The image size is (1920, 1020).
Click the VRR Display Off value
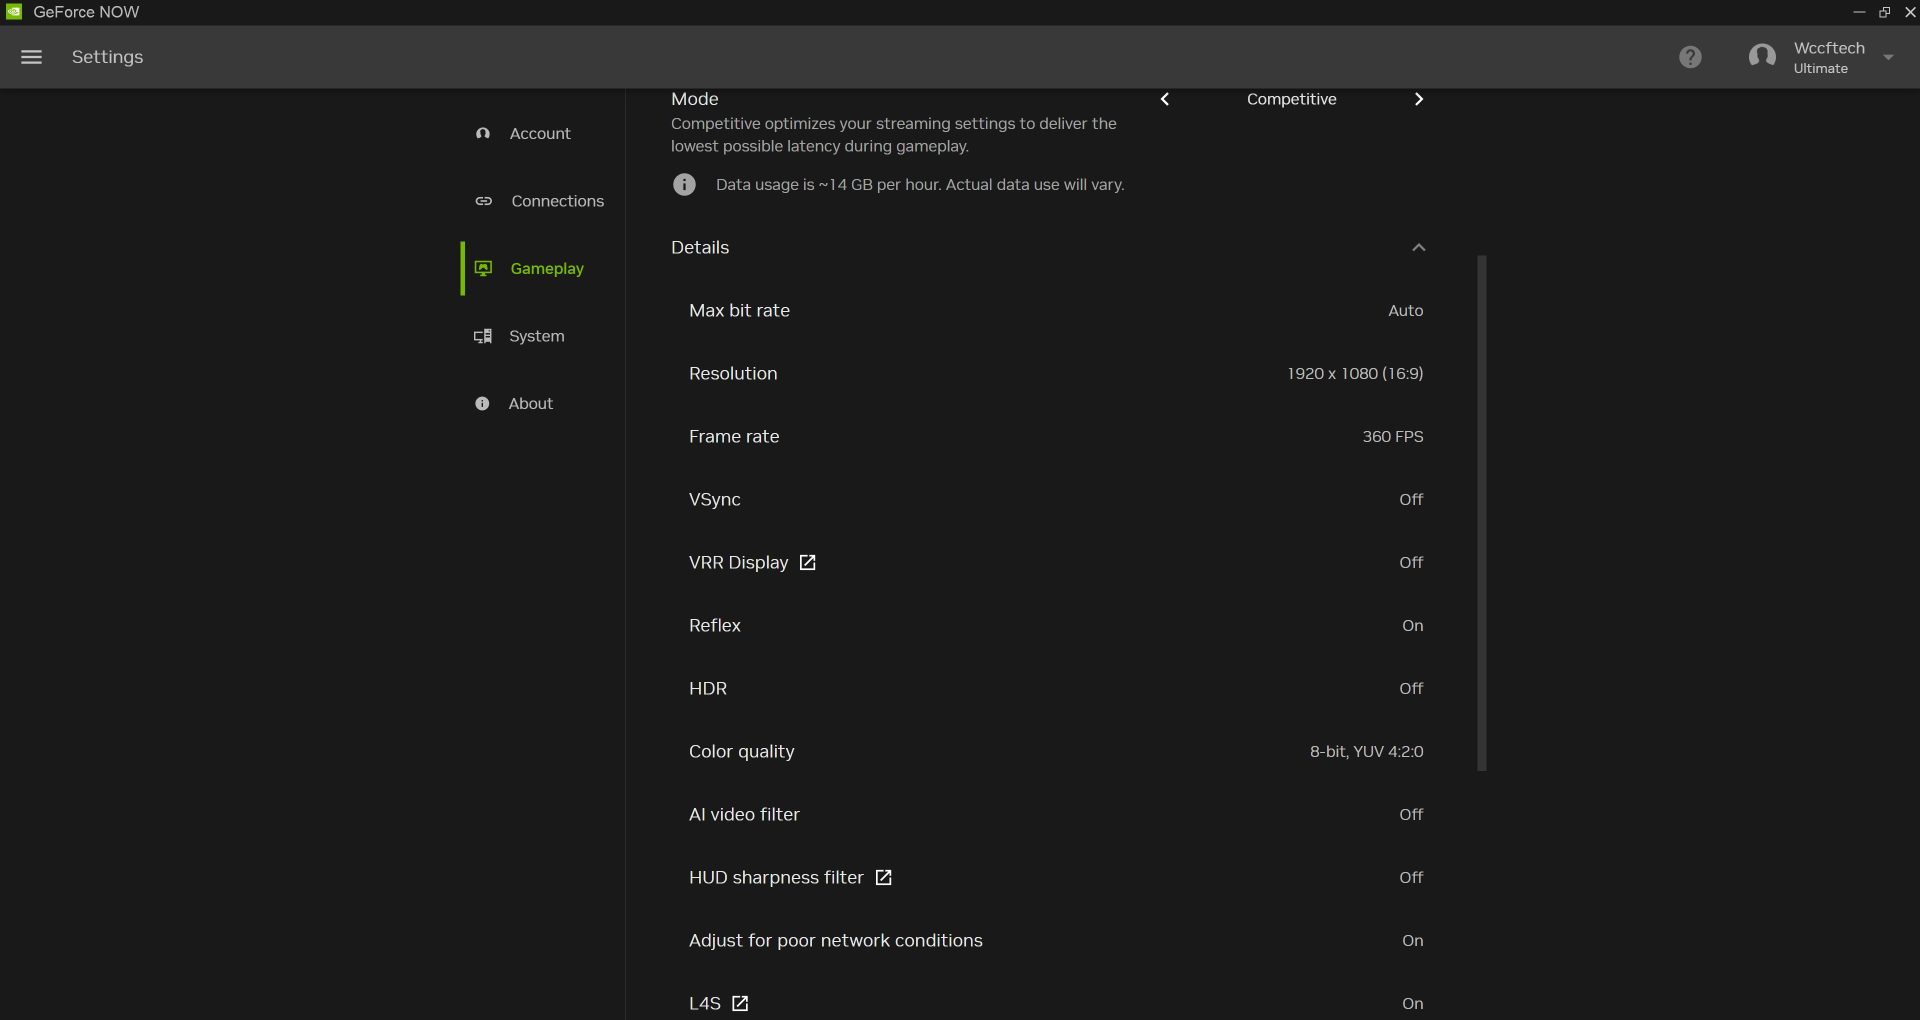[x=1411, y=562]
